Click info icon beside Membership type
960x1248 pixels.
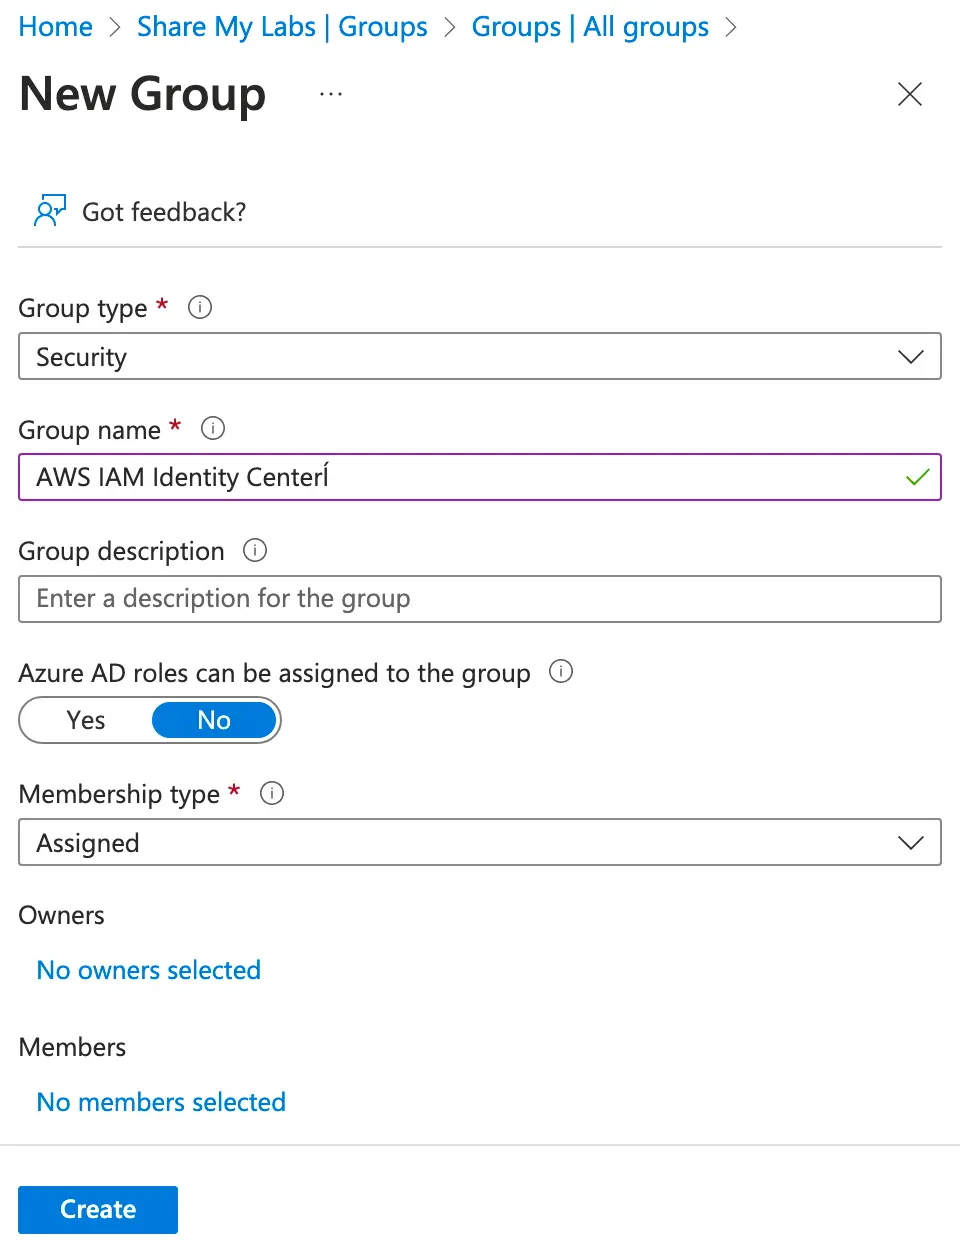click(x=272, y=793)
